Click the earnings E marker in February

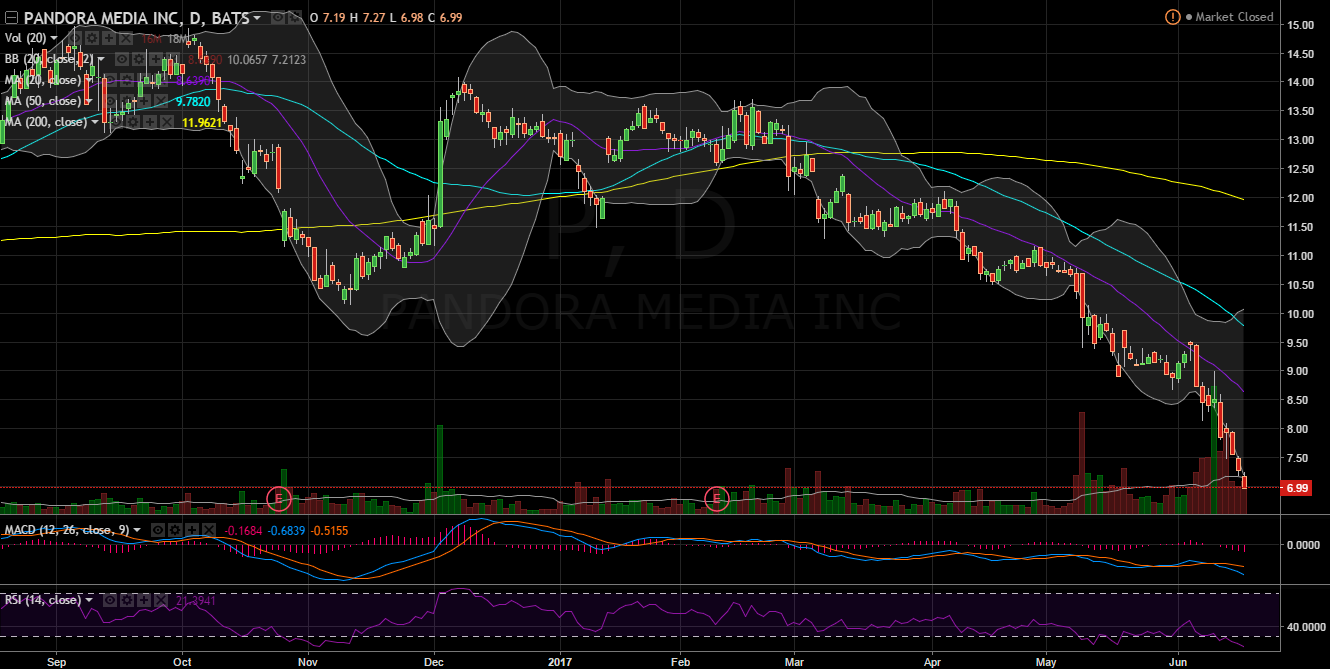pos(716,497)
